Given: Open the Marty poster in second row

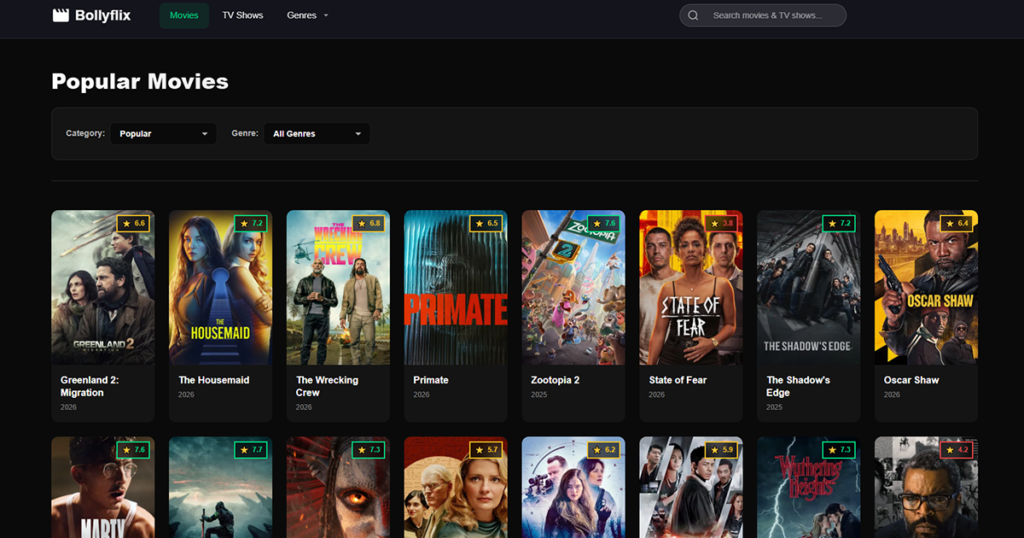Looking at the screenshot, I should point(103,487).
